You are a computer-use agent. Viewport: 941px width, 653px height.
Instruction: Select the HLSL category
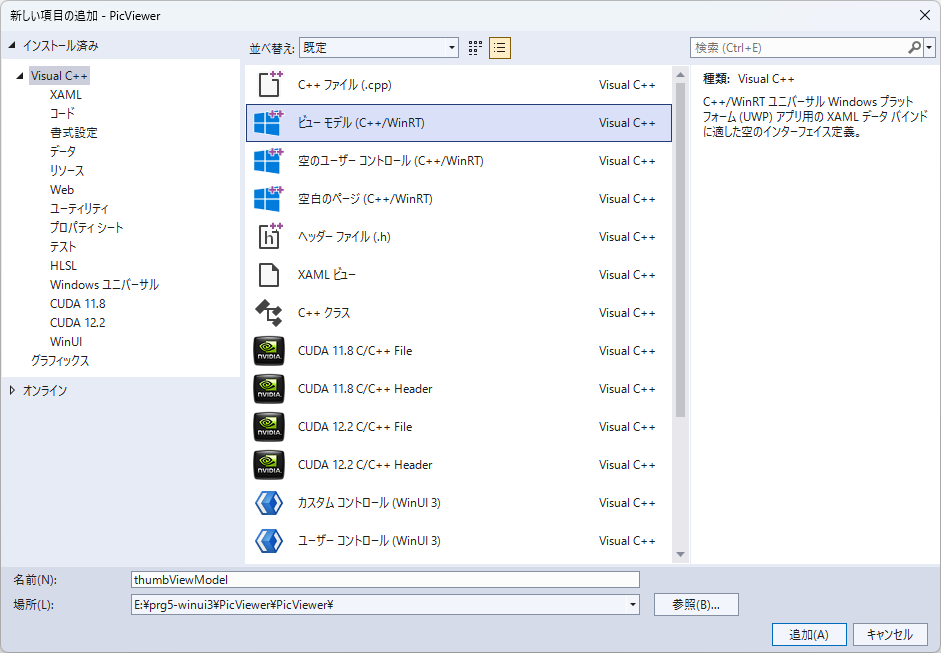tap(63, 266)
